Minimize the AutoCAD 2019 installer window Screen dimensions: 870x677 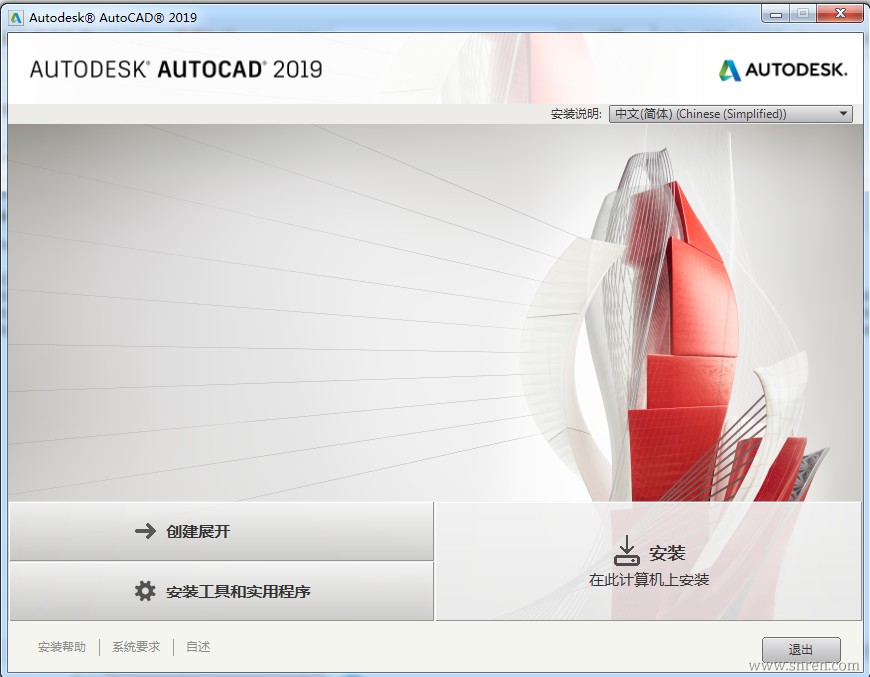coord(776,14)
